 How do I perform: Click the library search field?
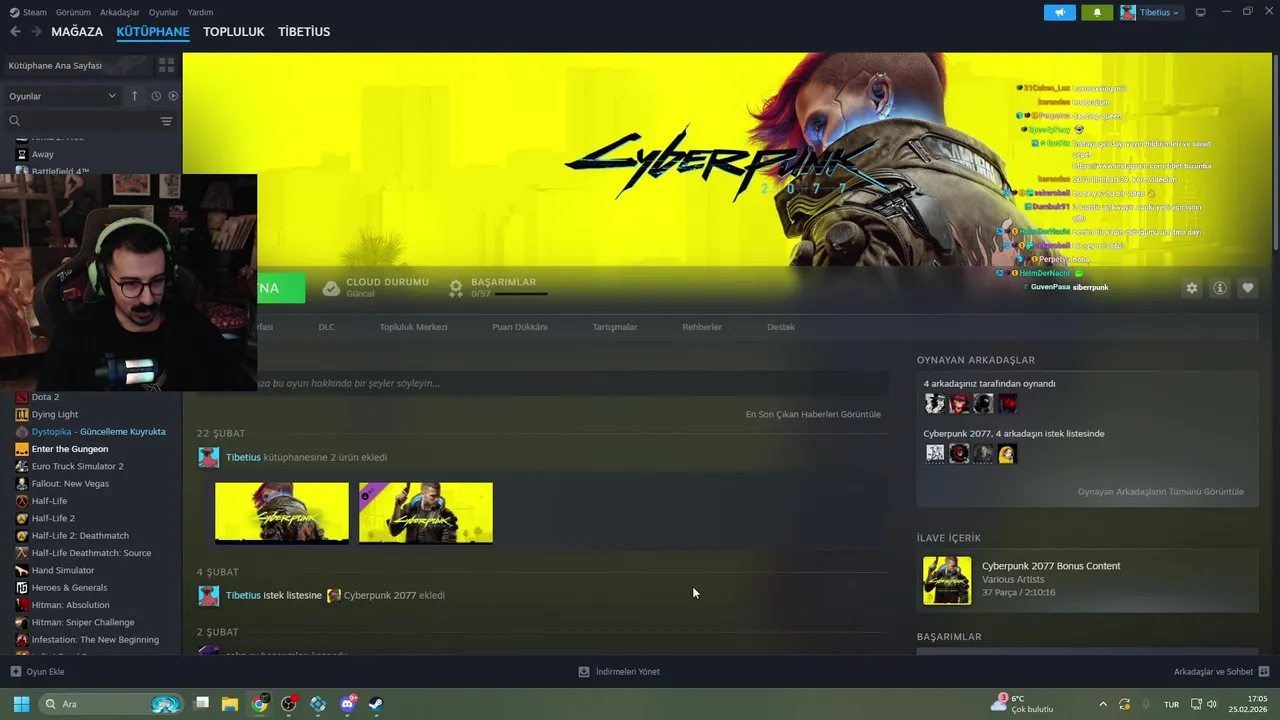tap(80, 121)
